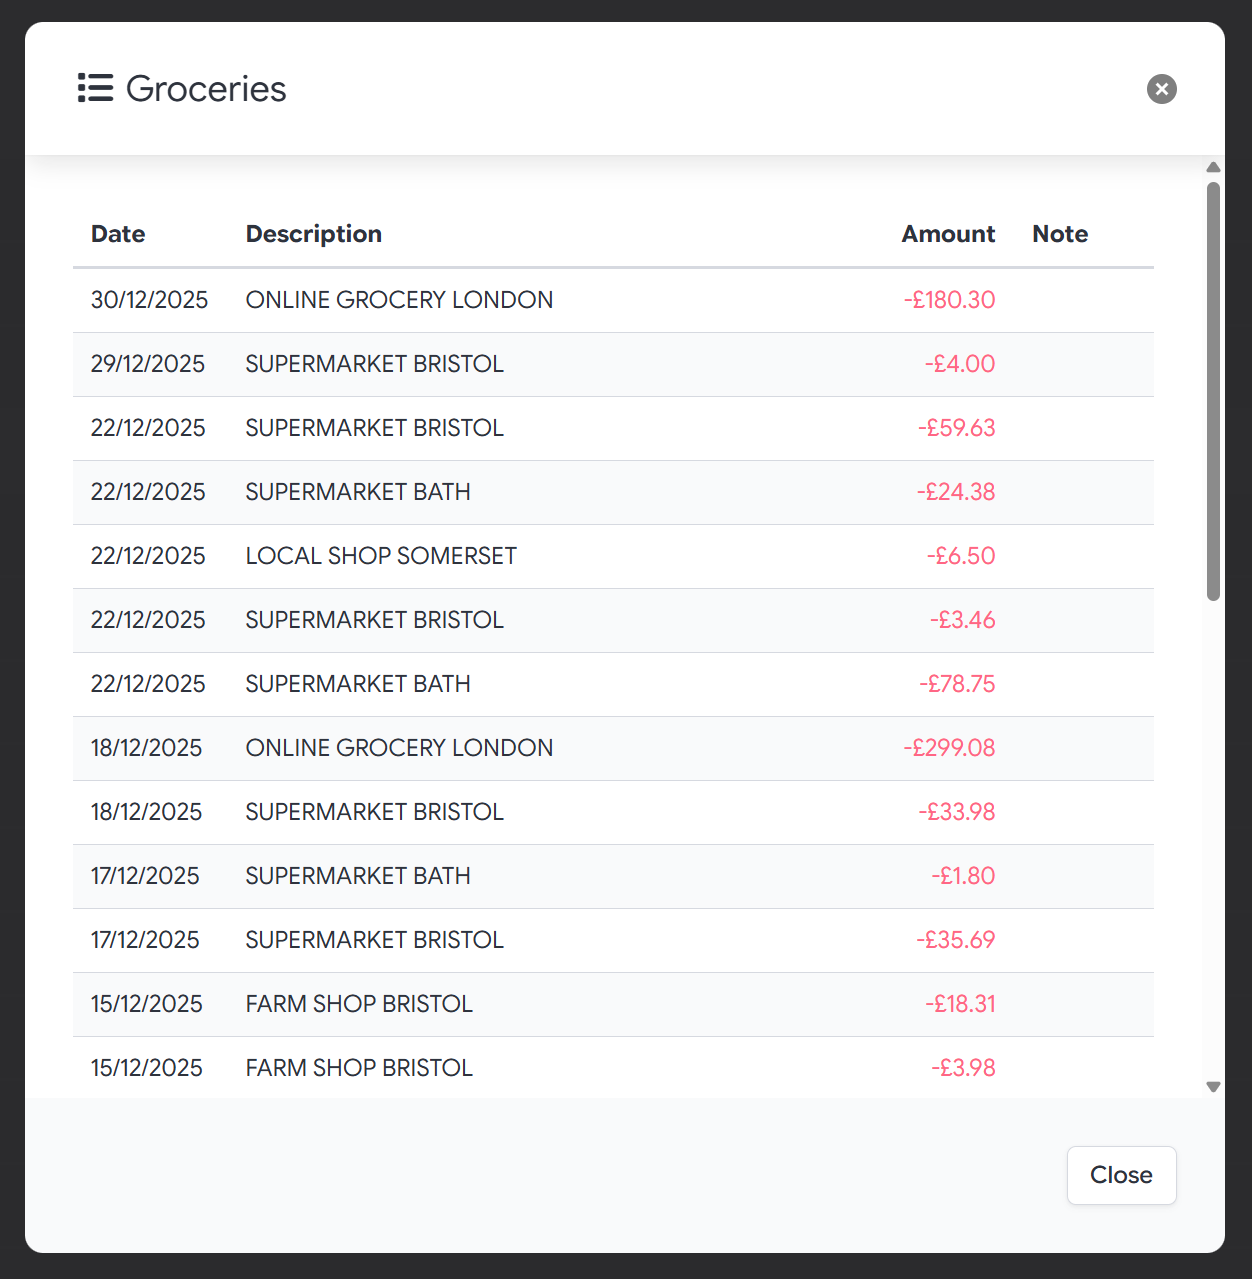Sort by the Amount column header
Viewport: 1252px width, 1279px height.
948,233
